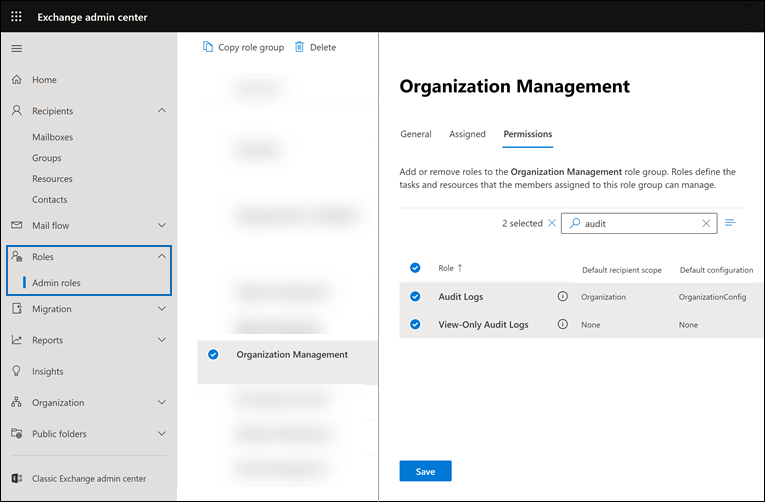Click the Public folders icon
The height and width of the screenshot is (502, 765).
(x=17, y=433)
